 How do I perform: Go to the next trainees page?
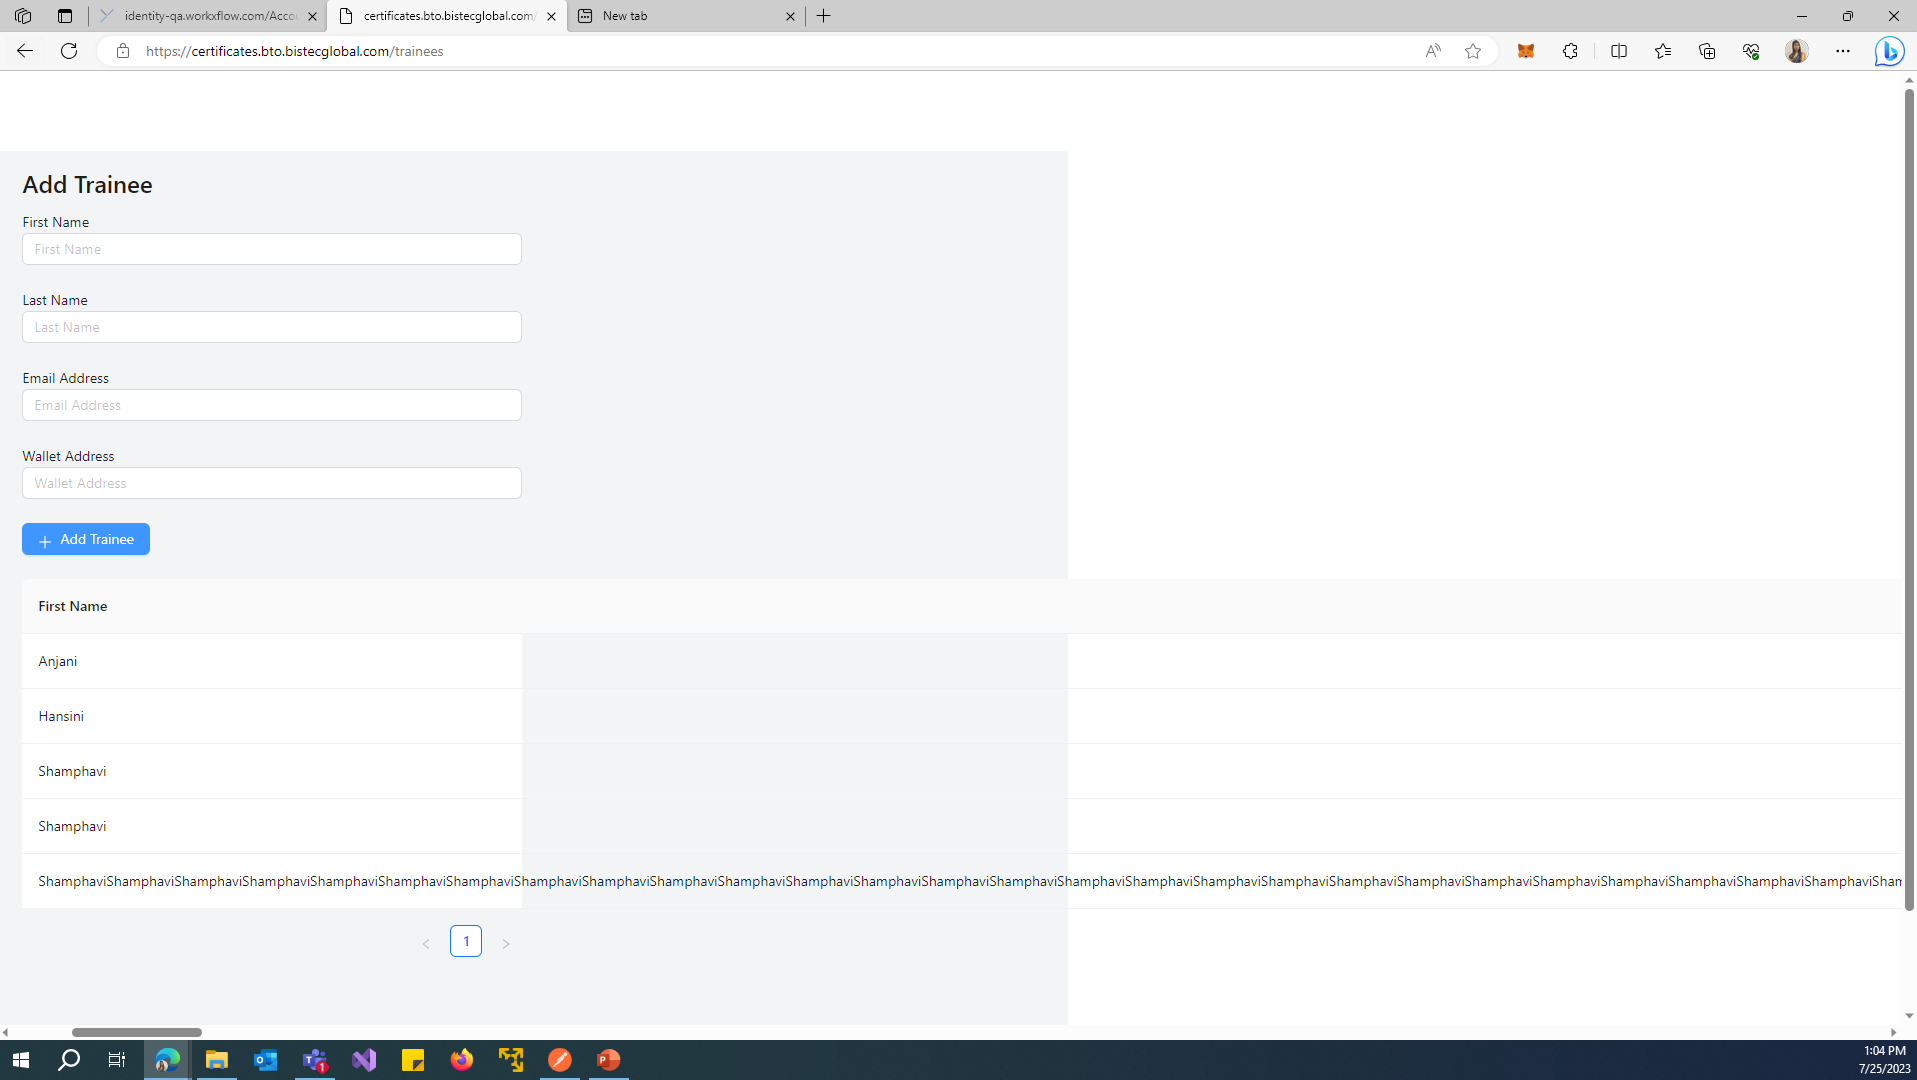point(506,942)
